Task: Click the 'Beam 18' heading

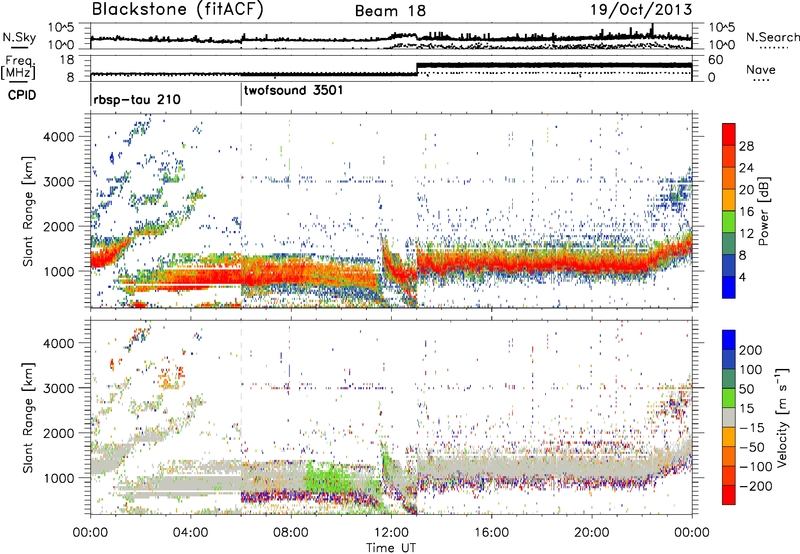Action: pyautogui.click(x=390, y=11)
